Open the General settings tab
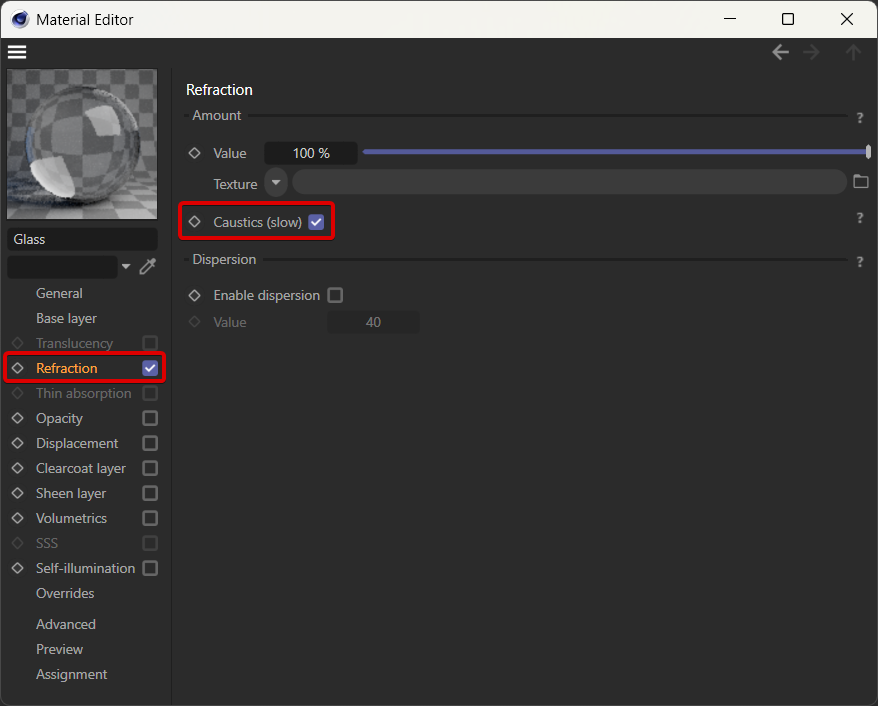Viewport: 878px width, 706px height. point(59,293)
